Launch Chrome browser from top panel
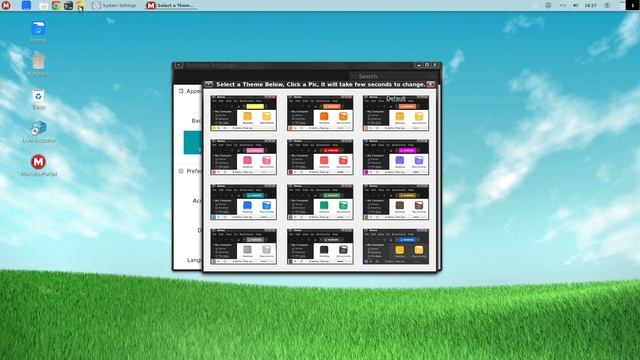 tap(56, 5)
